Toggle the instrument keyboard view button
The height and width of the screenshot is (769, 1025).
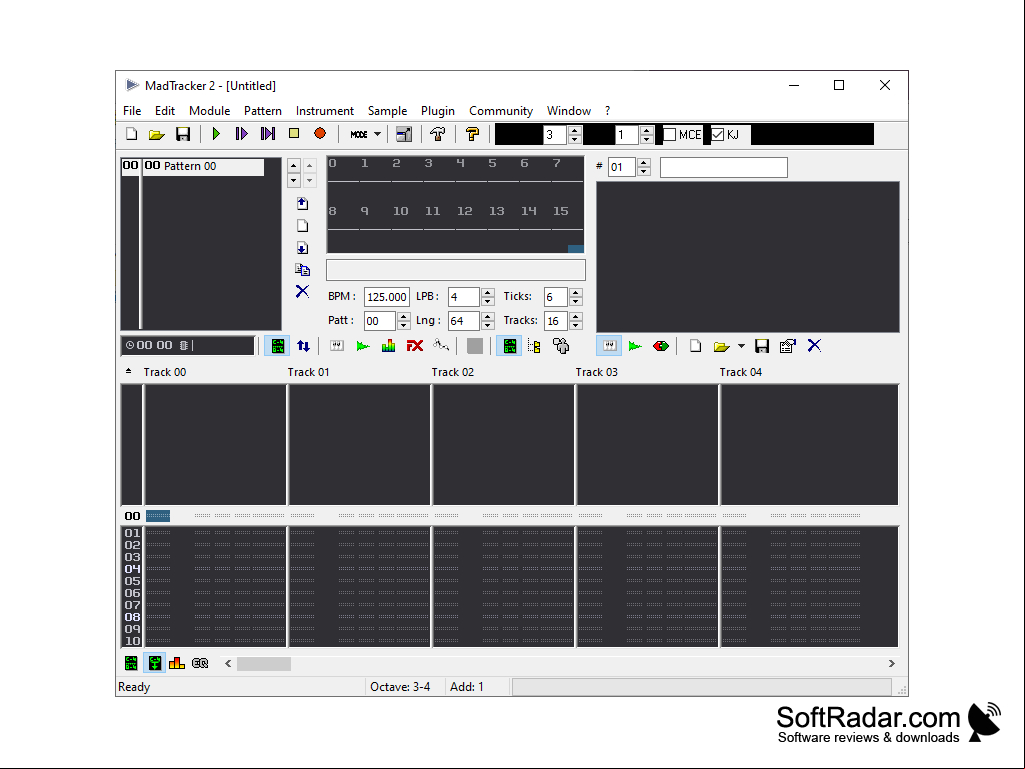[609, 346]
